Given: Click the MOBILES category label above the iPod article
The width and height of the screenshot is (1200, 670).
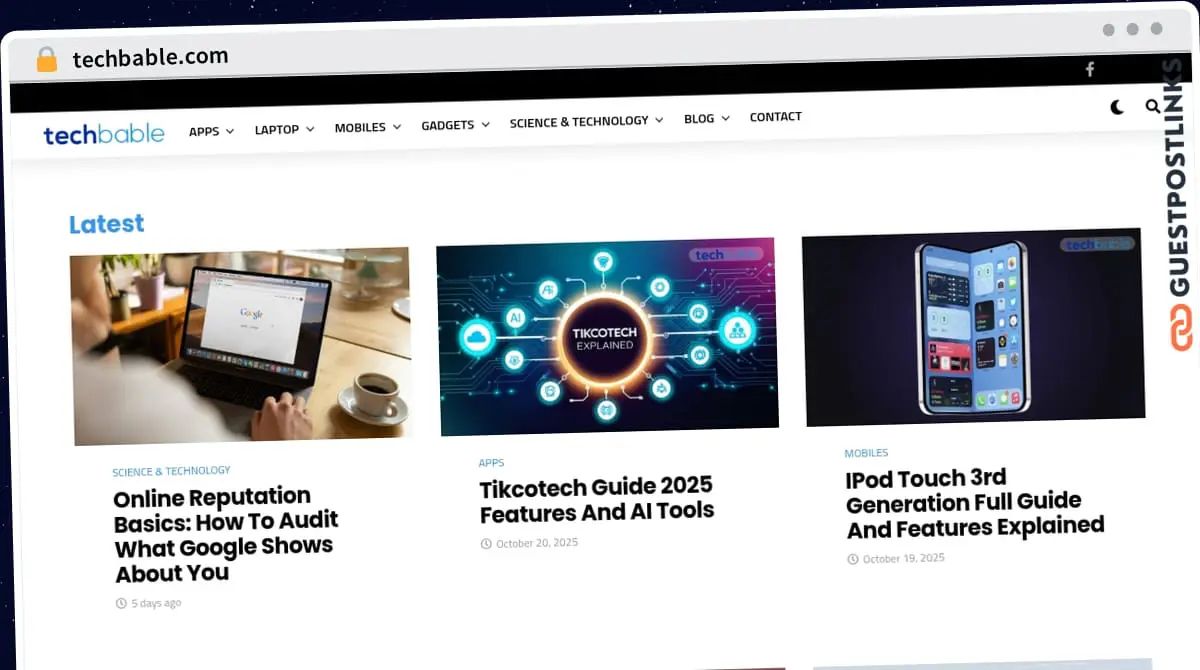Looking at the screenshot, I should tap(866, 452).
